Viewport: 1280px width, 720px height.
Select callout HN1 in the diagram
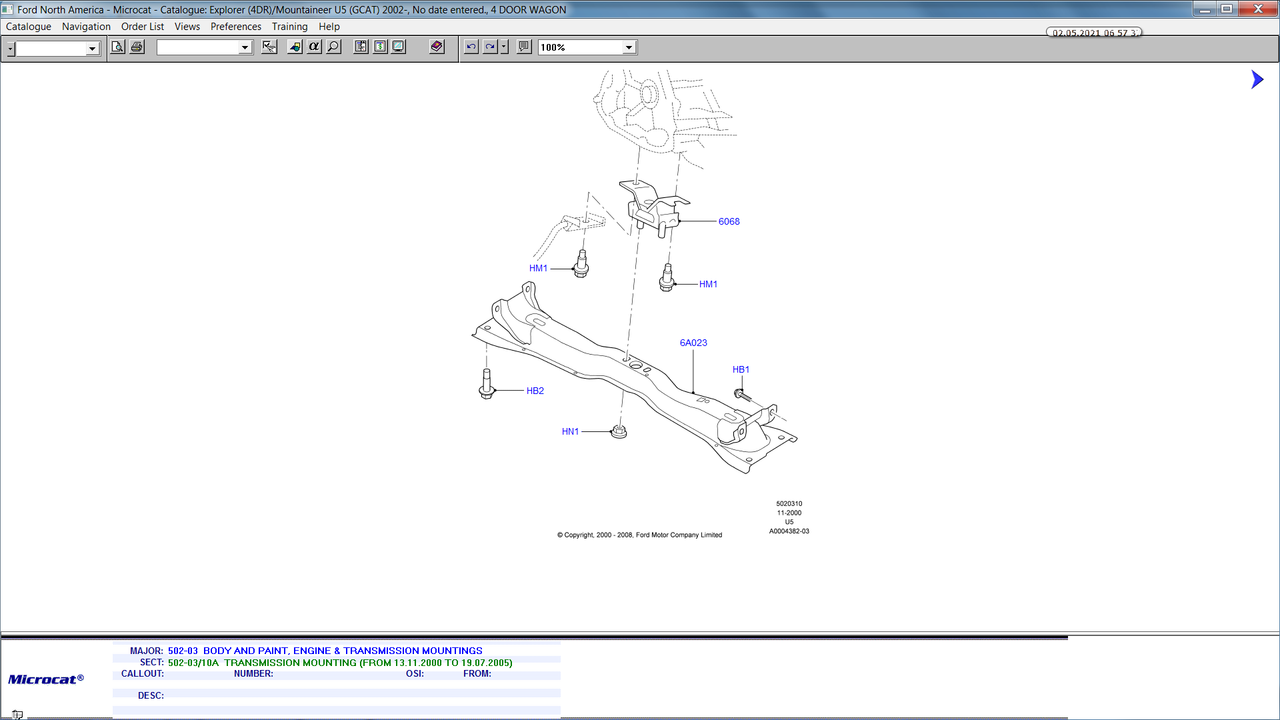[570, 432]
